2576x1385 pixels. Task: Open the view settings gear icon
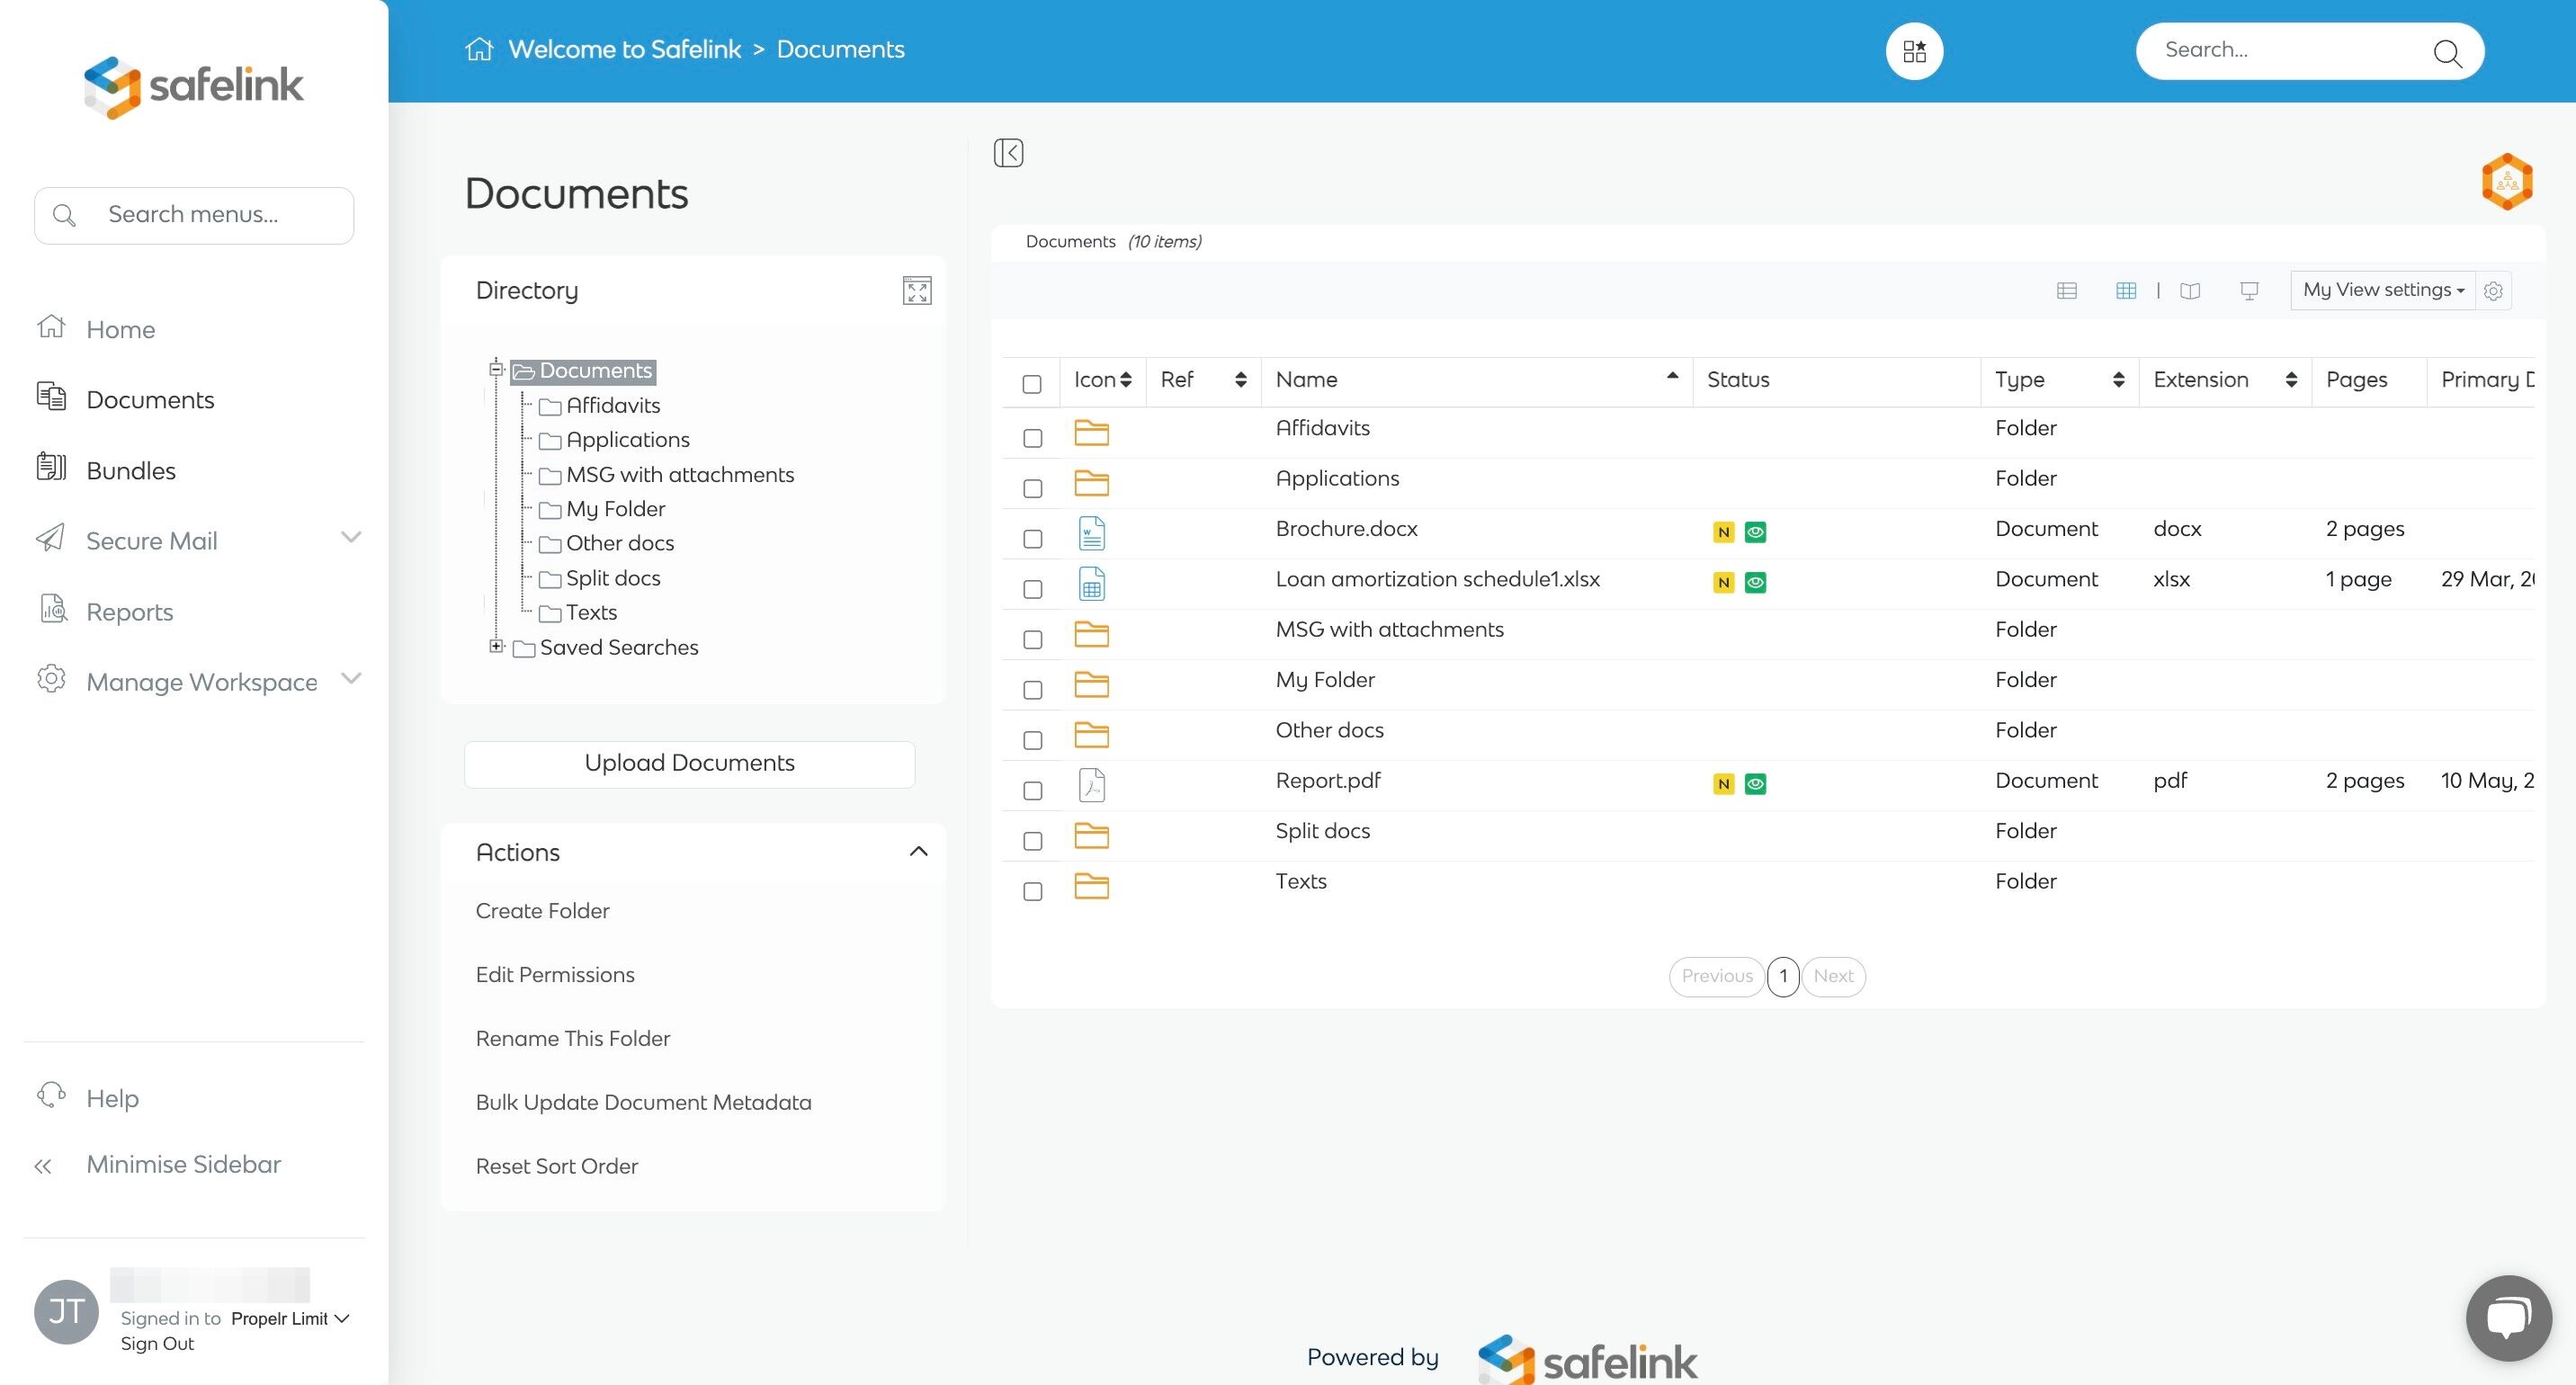2493,291
